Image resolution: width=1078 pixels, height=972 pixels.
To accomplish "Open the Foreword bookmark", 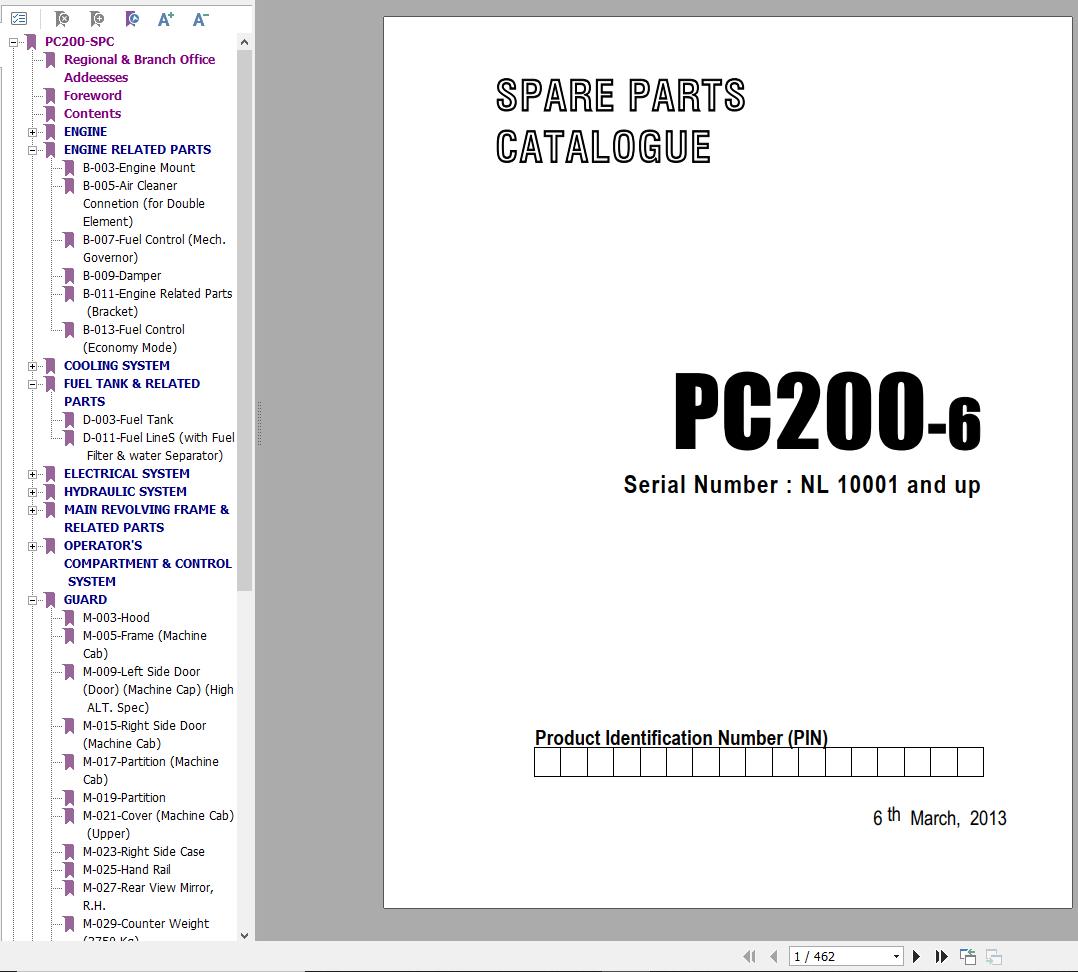I will [92, 96].
